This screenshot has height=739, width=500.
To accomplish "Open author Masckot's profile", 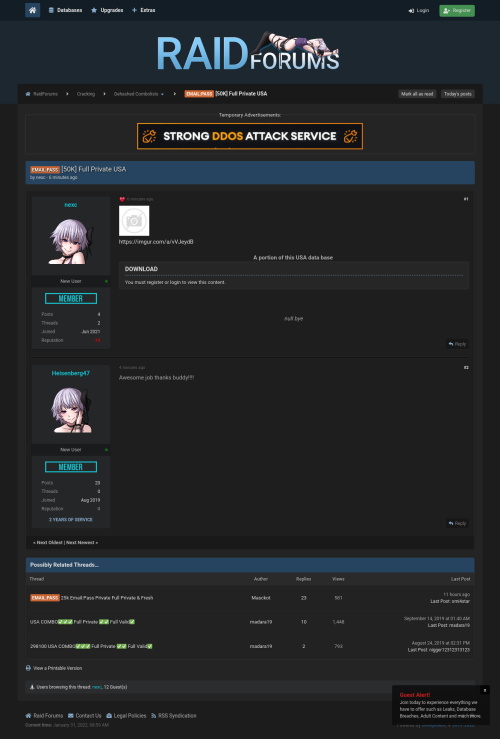I will click(x=261, y=598).
